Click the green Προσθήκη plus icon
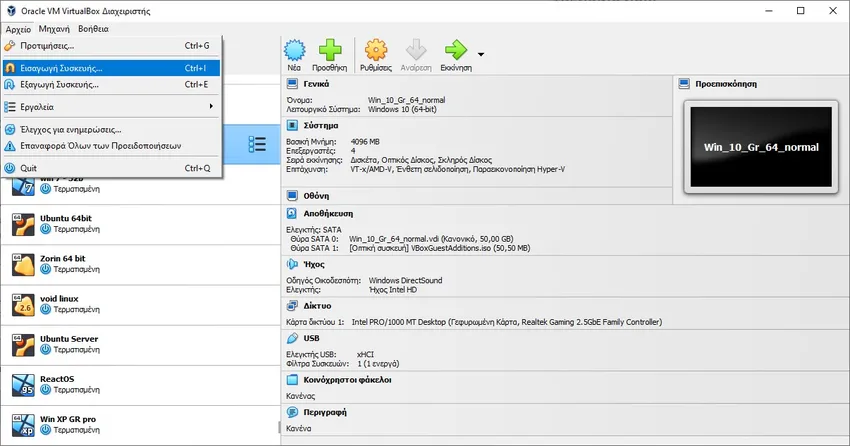The height and width of the screenshot is (446, 850). [330, 50]
